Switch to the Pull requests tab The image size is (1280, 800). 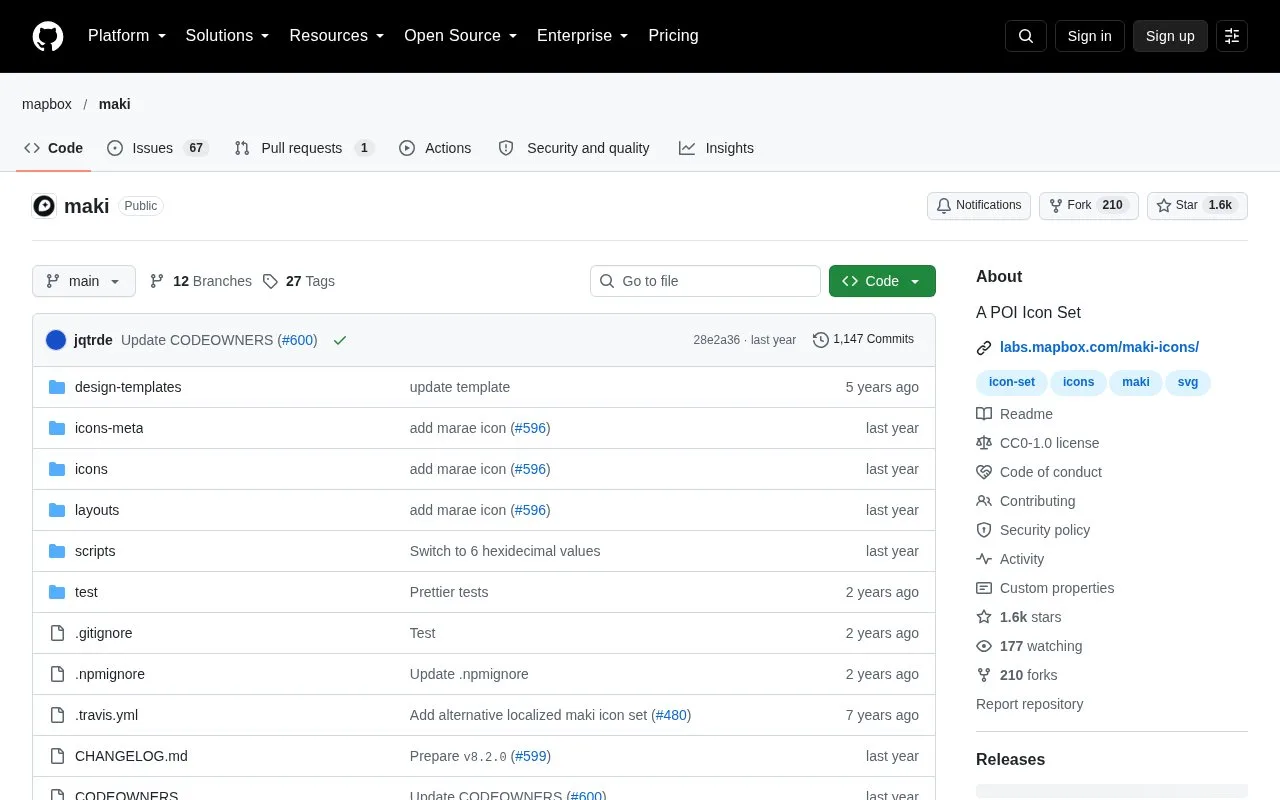pyautogui.click(x=304, y=148)
